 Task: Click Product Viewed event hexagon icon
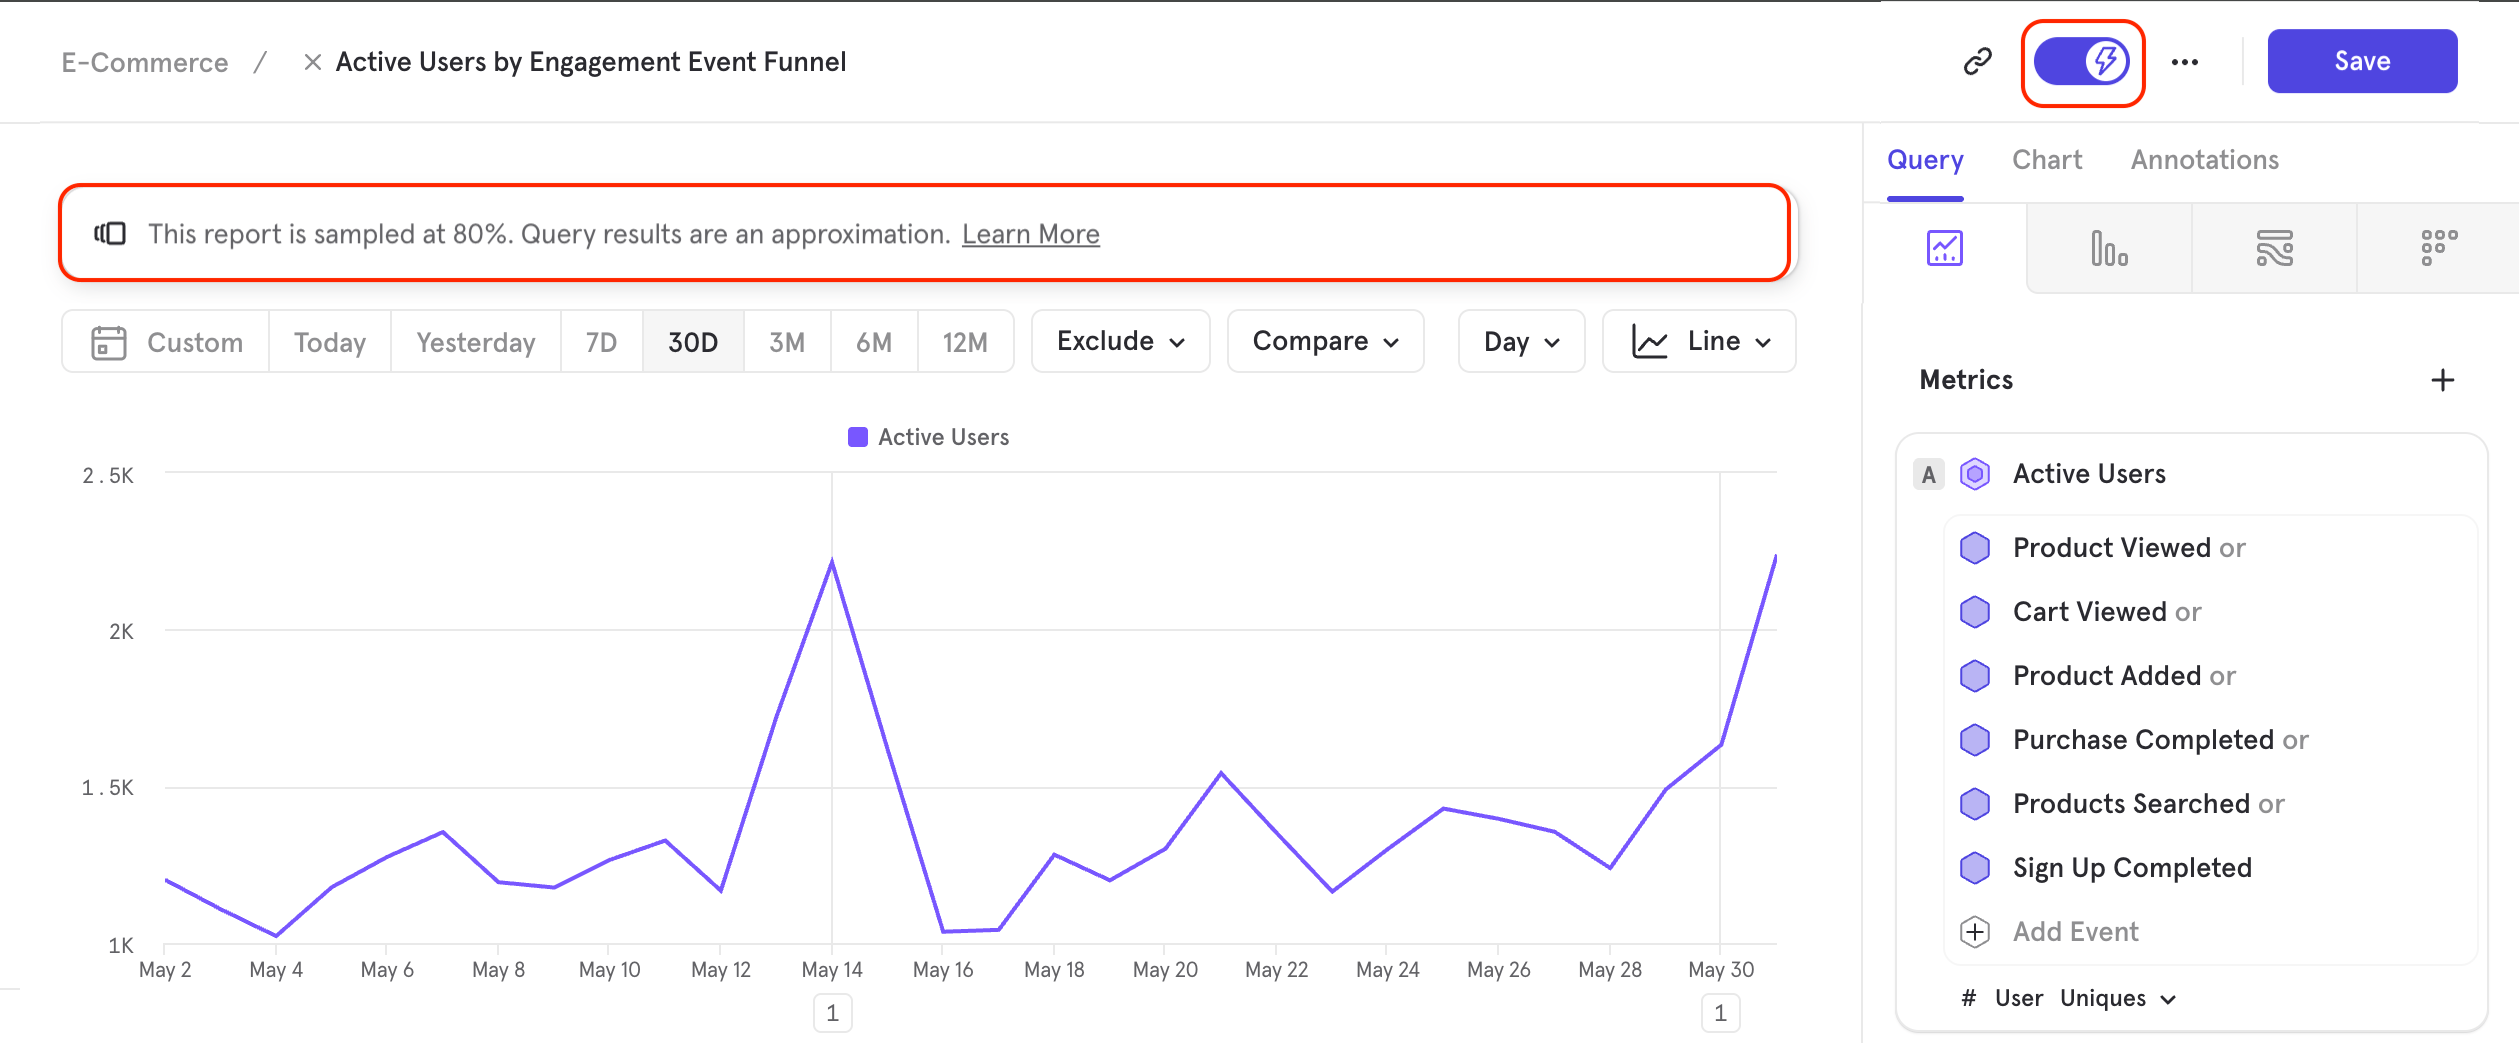click(1974, 548)
